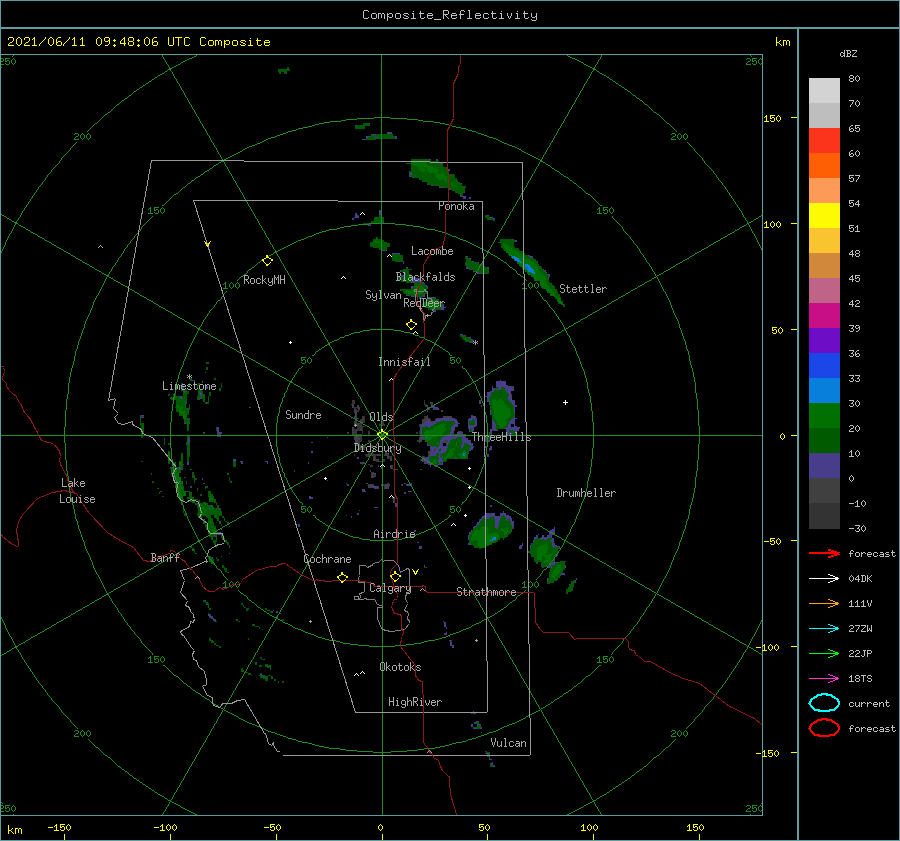Click the Drumheller town label
Screen dimensions: 900x841
click(586, 493)
